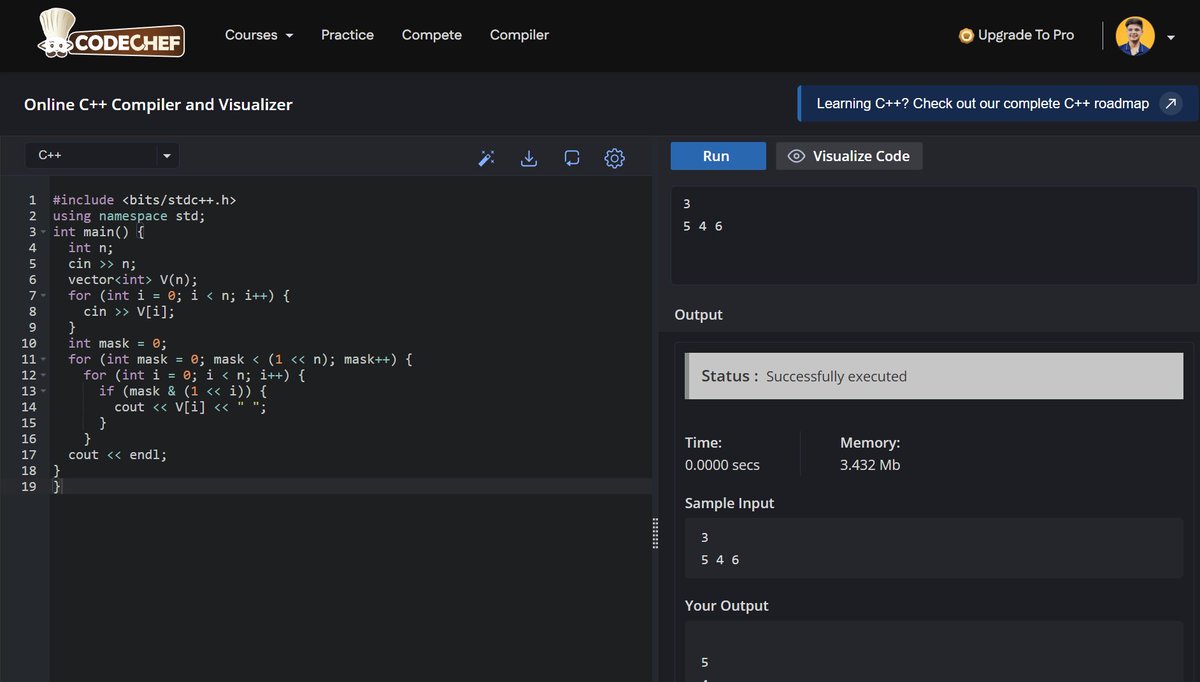Click the reset code icon
This screenshot has width=1200, height=682.
tap(572, 158)
